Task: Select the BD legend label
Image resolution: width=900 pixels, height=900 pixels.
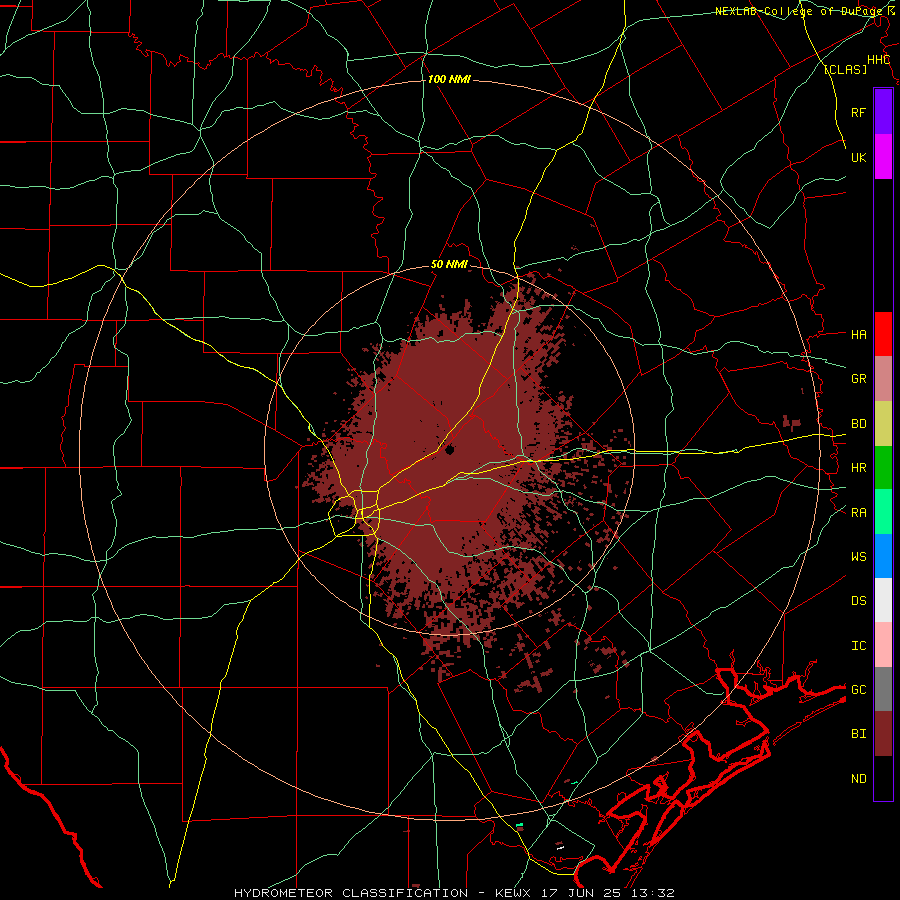Action: pyautogui.click(x=859, y=424)
